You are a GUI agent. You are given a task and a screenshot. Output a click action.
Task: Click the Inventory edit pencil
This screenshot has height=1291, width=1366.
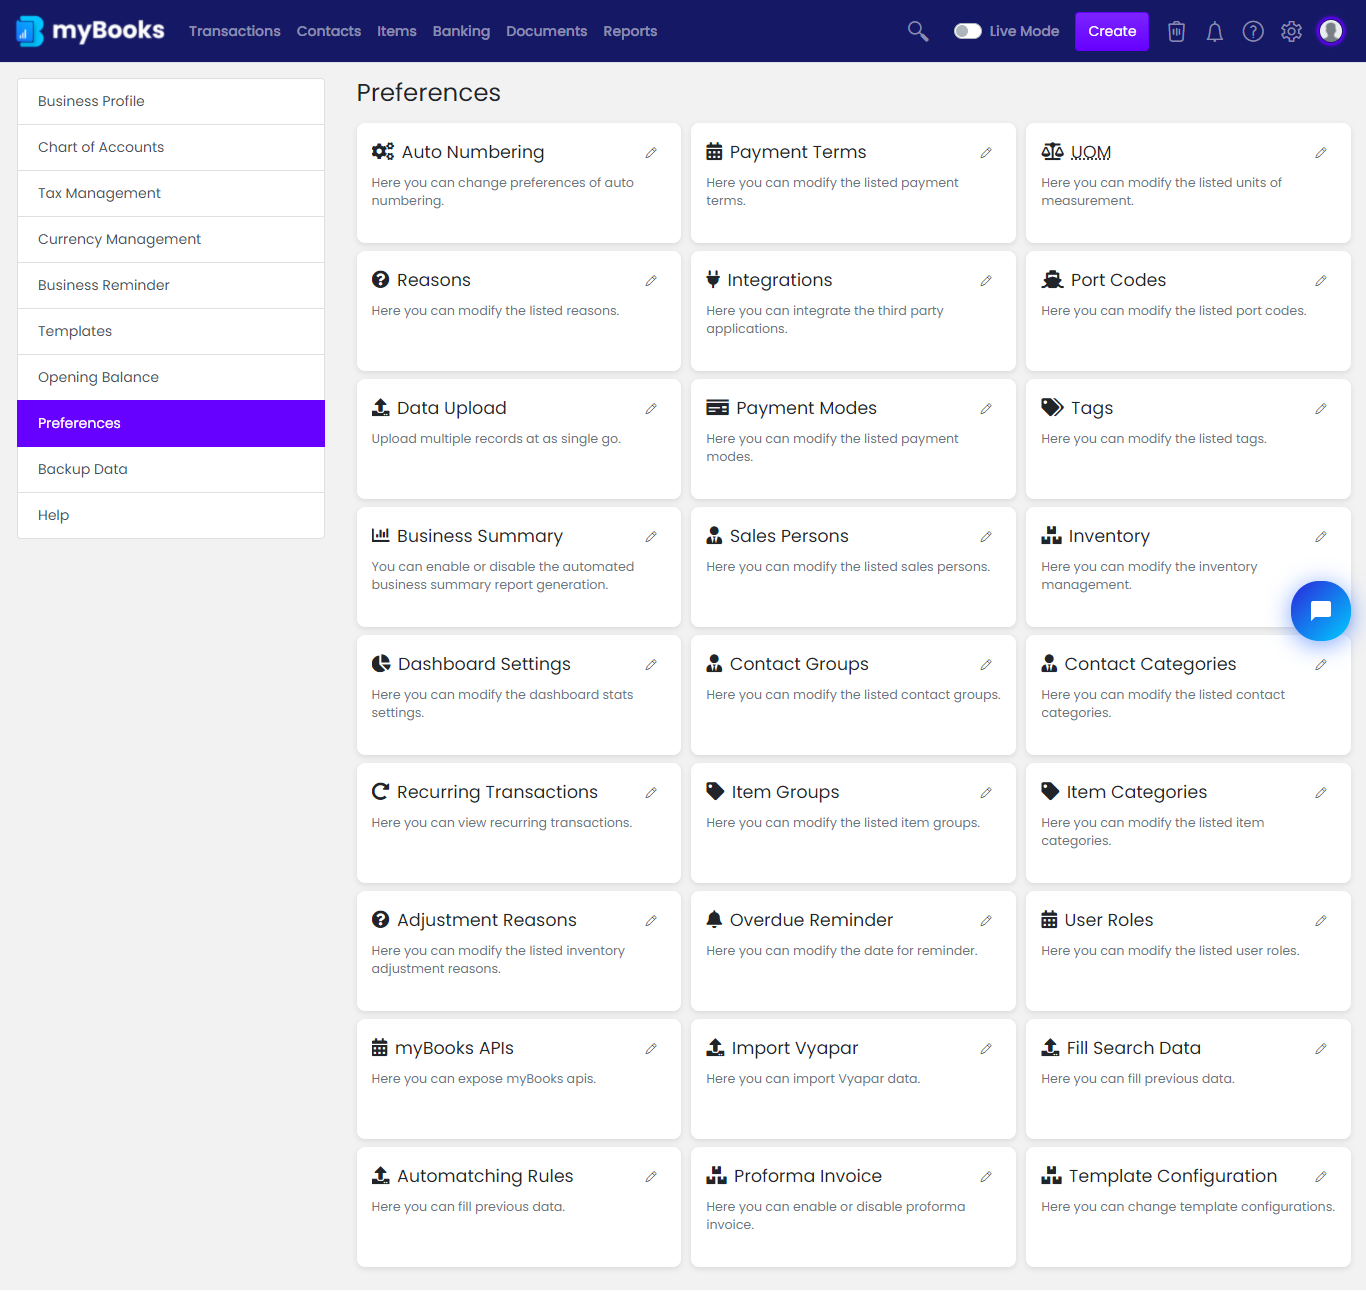tap(1321, 537)
